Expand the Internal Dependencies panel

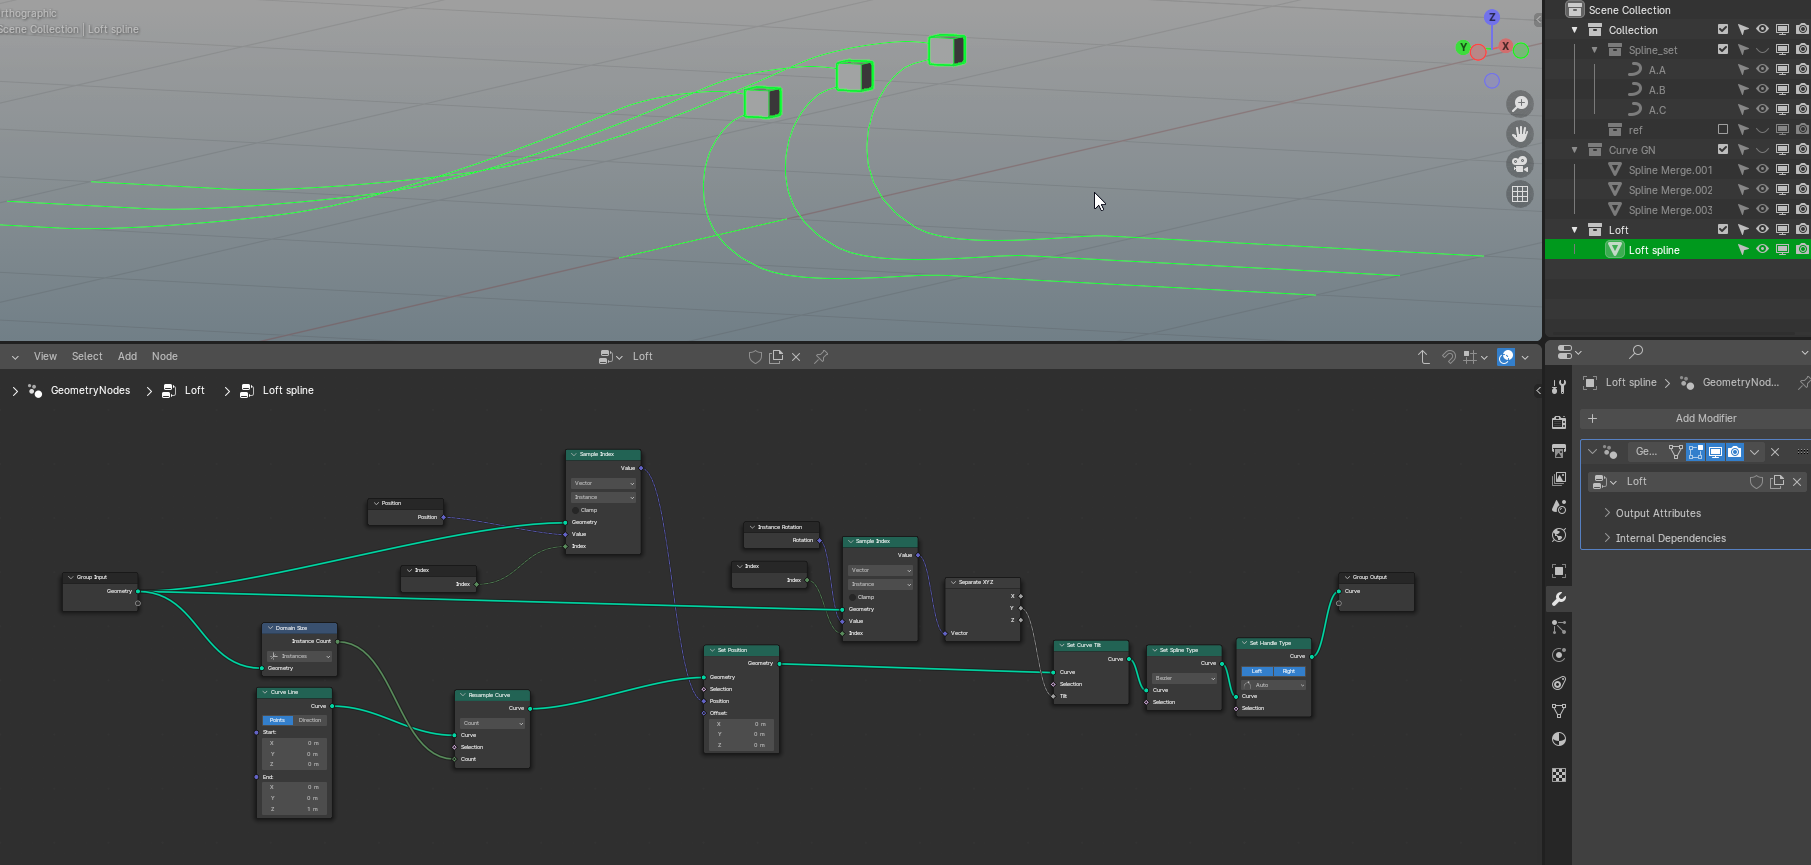pyautogui.click(x=1670, y=538)
